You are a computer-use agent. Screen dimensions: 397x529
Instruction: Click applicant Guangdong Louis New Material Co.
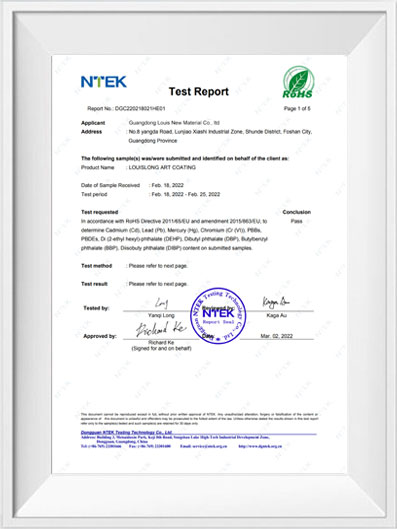[174, 123]
